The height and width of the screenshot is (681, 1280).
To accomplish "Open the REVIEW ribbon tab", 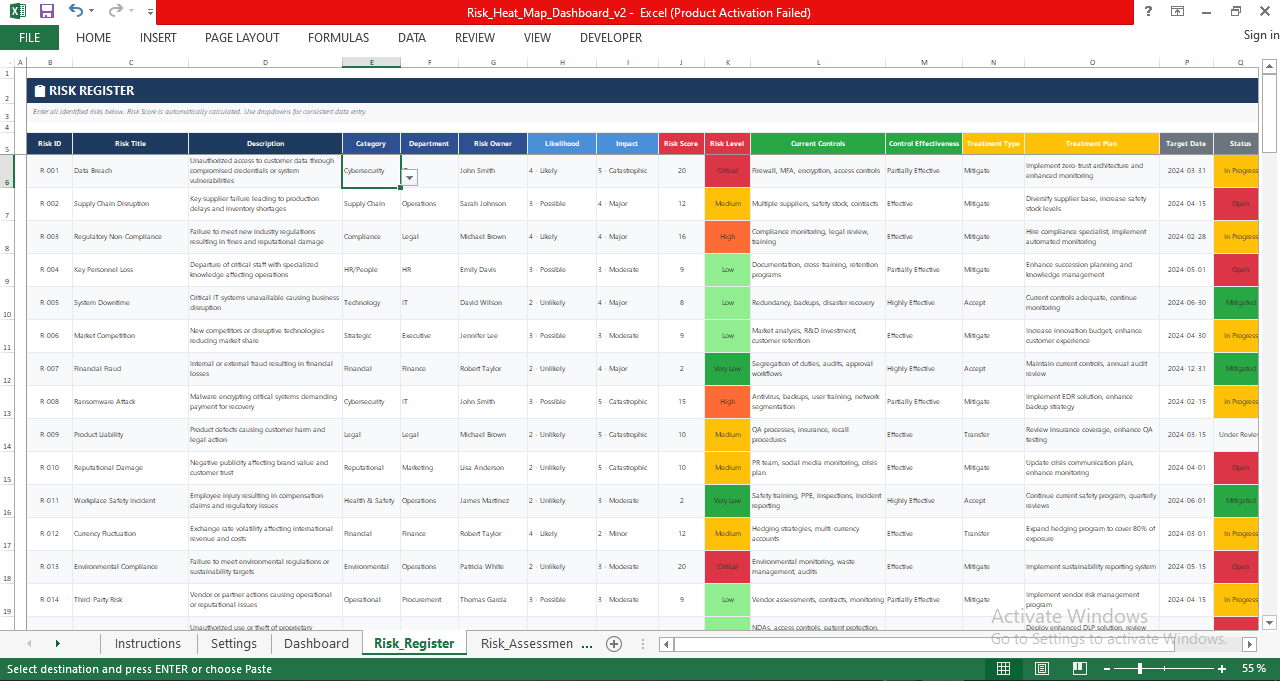I will tap(475, 37).
